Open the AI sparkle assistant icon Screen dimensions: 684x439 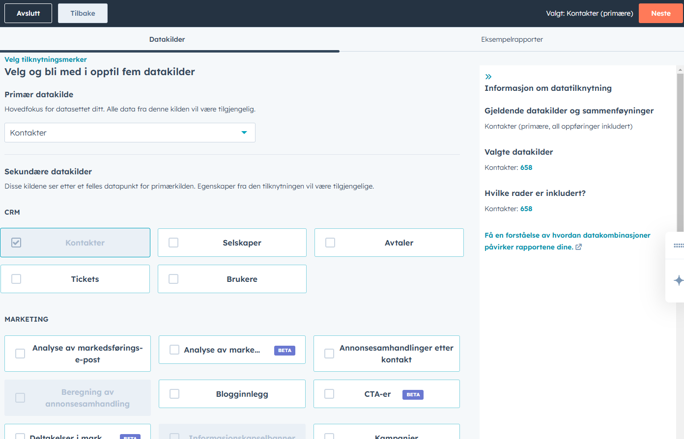click(678, 280)
